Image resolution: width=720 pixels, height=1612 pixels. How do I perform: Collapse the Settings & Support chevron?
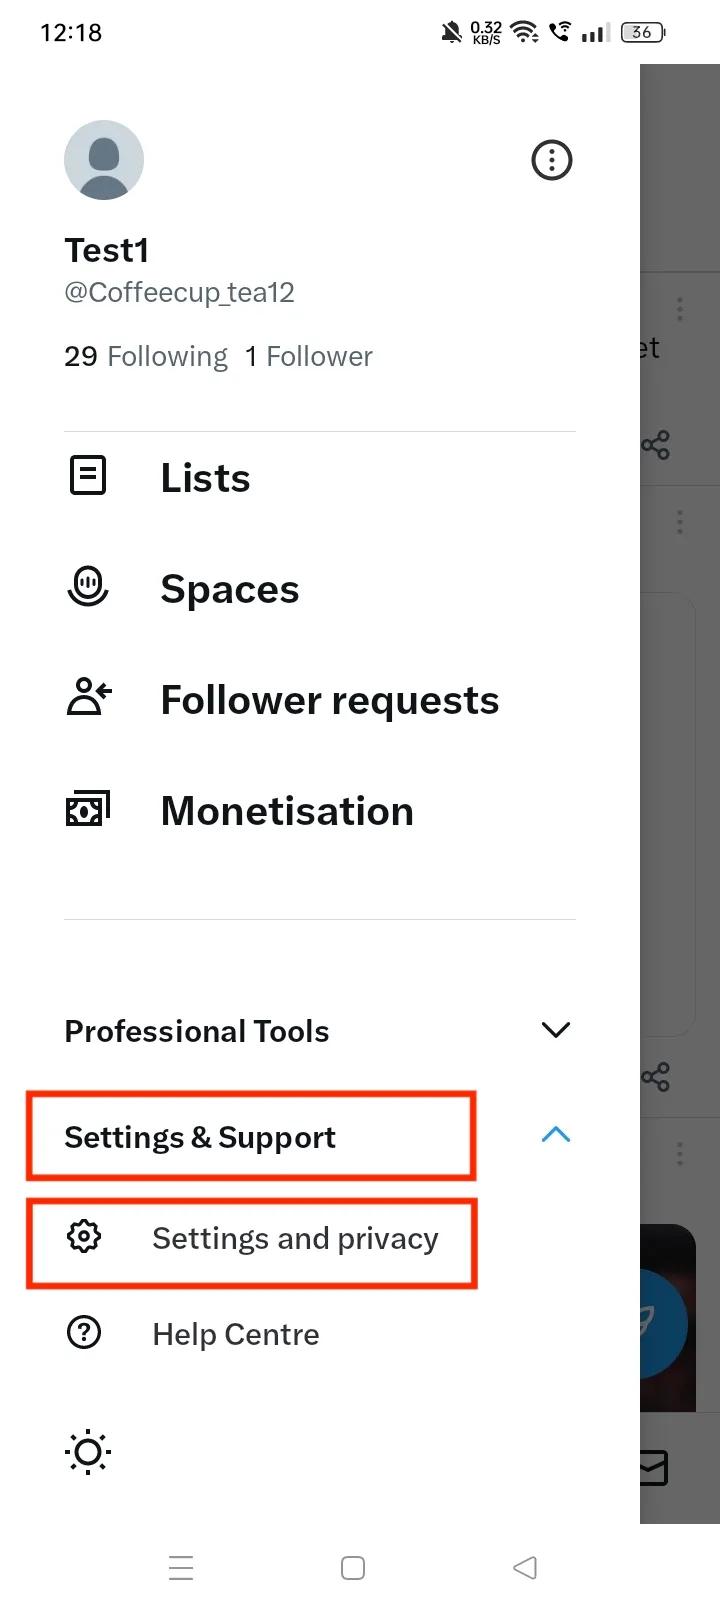click(x=555, y=1135)
